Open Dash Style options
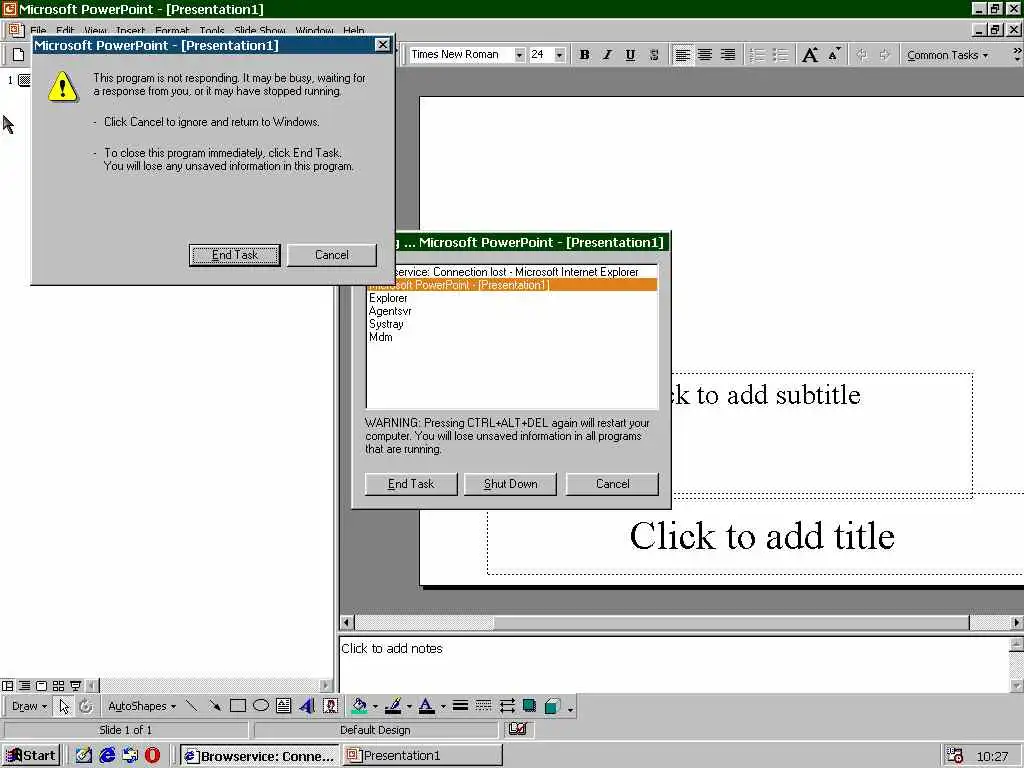The height and width of the screenshot is (768, 1024). pos(483,706)
